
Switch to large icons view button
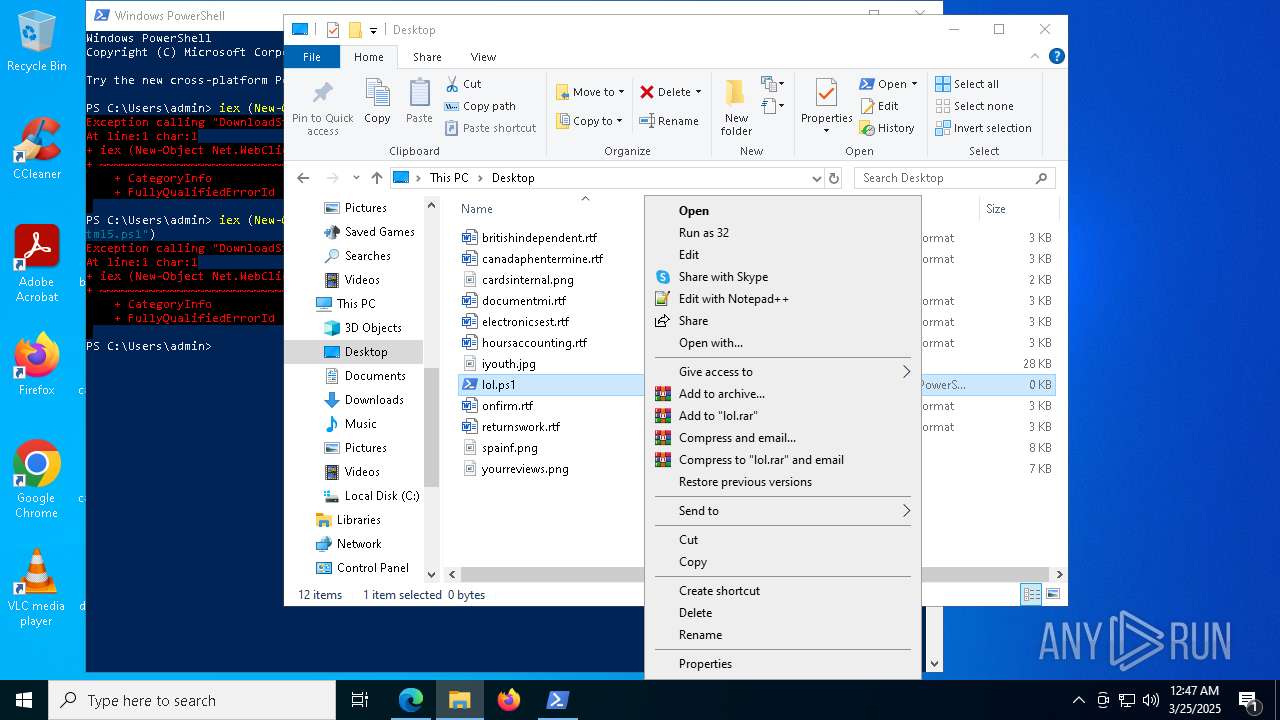coord(1052,594)
